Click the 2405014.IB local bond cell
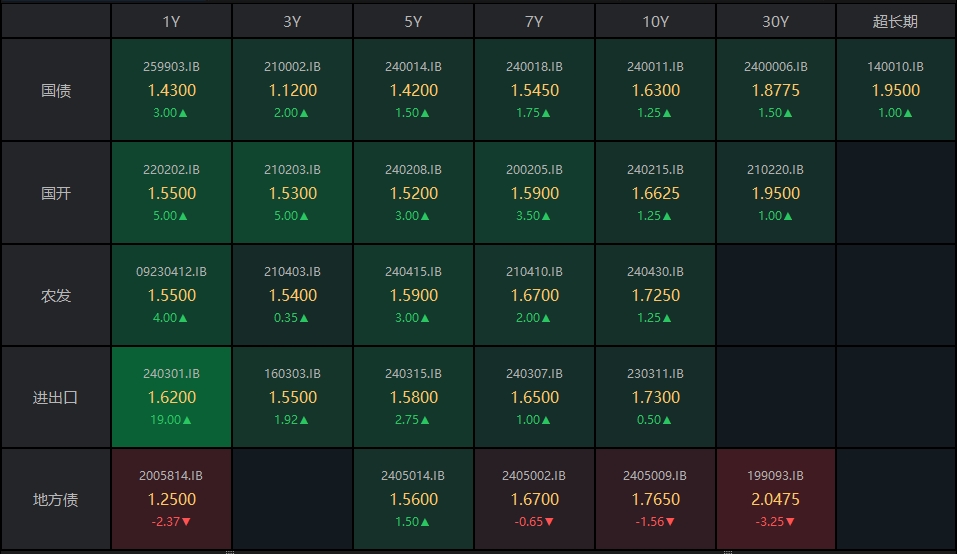Image resolution: width=957 pixels, height=554 pixels. tap(413, 499)
